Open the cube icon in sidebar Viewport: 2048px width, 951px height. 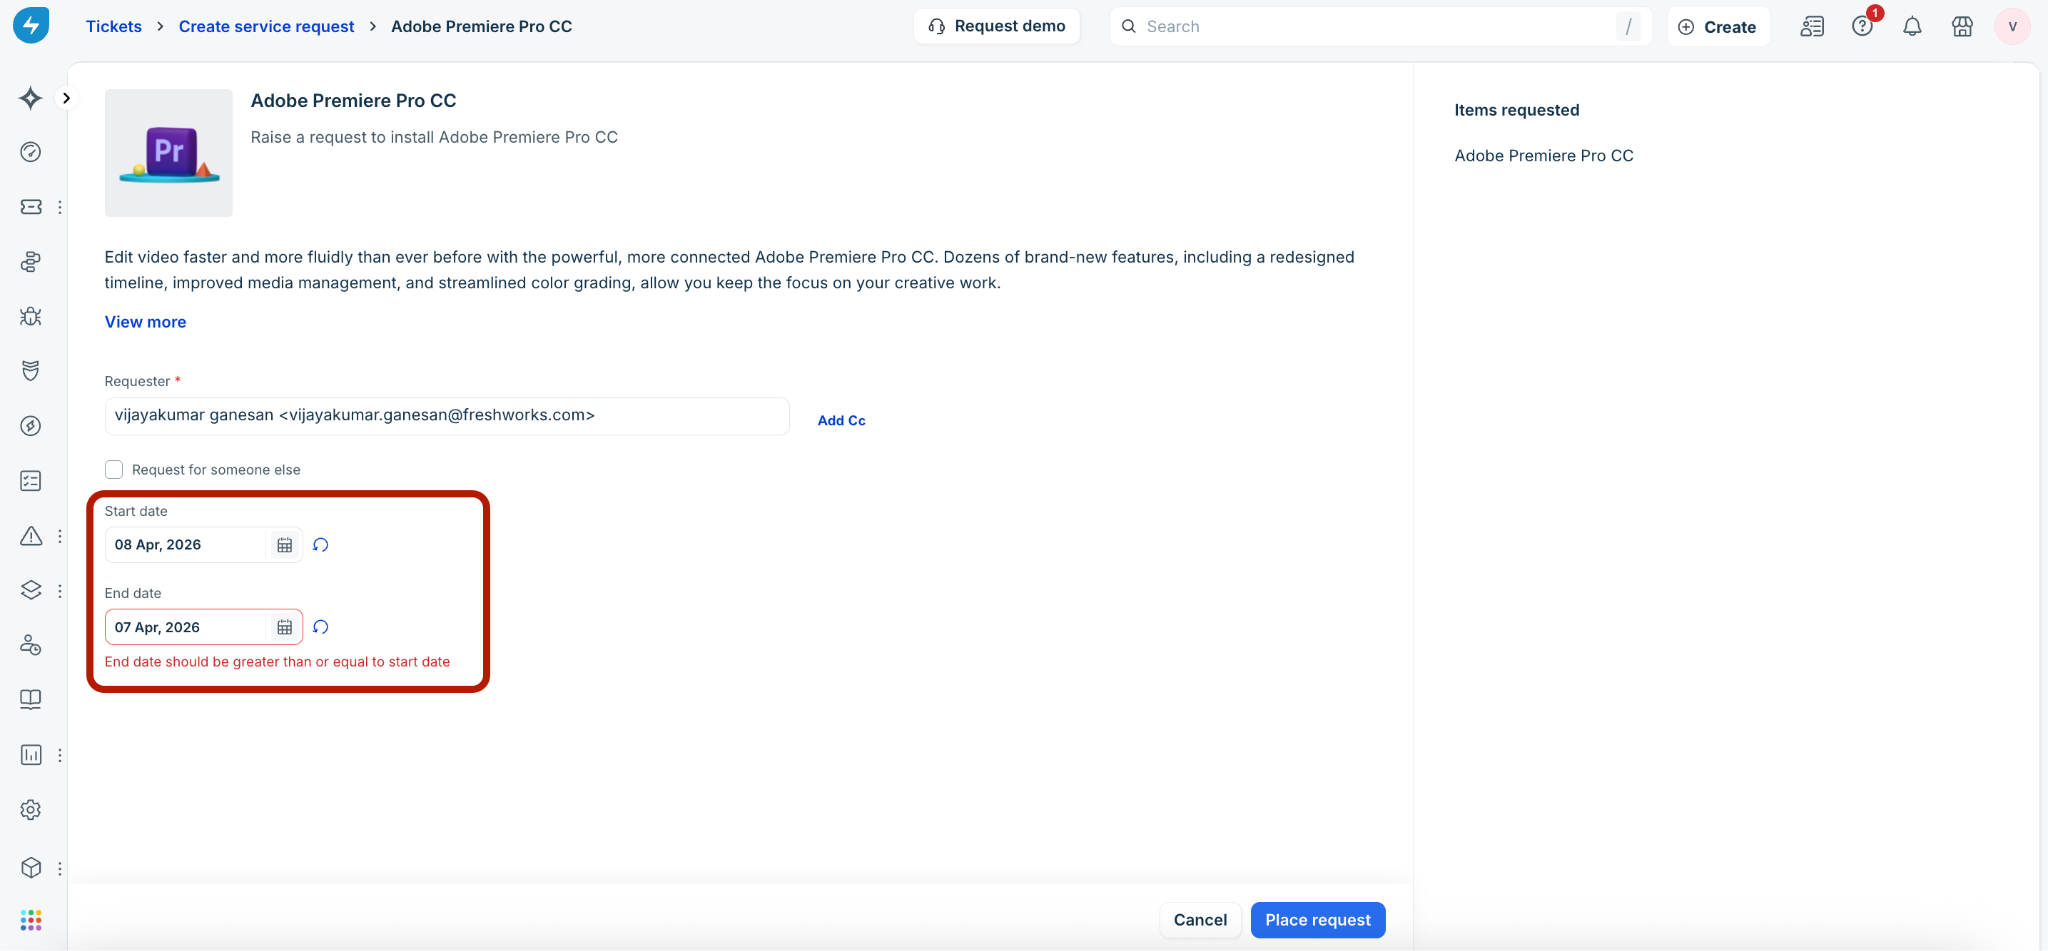[31, 868]
